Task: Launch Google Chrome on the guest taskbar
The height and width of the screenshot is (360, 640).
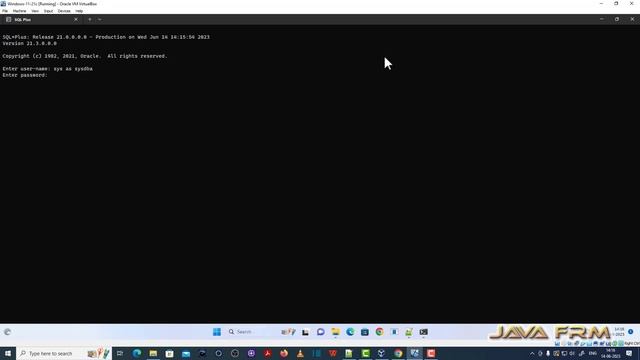Action: tap(380, 332)
